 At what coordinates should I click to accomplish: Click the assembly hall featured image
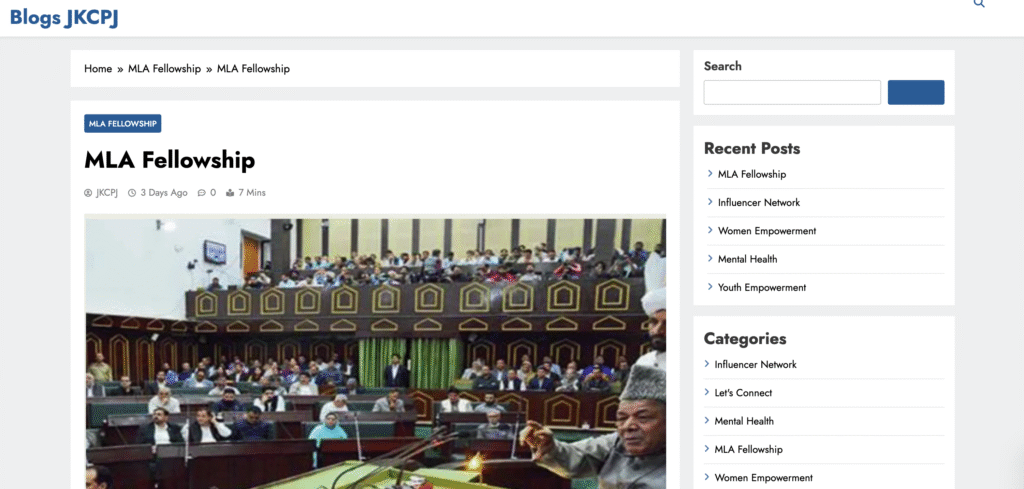coord(375,353)
